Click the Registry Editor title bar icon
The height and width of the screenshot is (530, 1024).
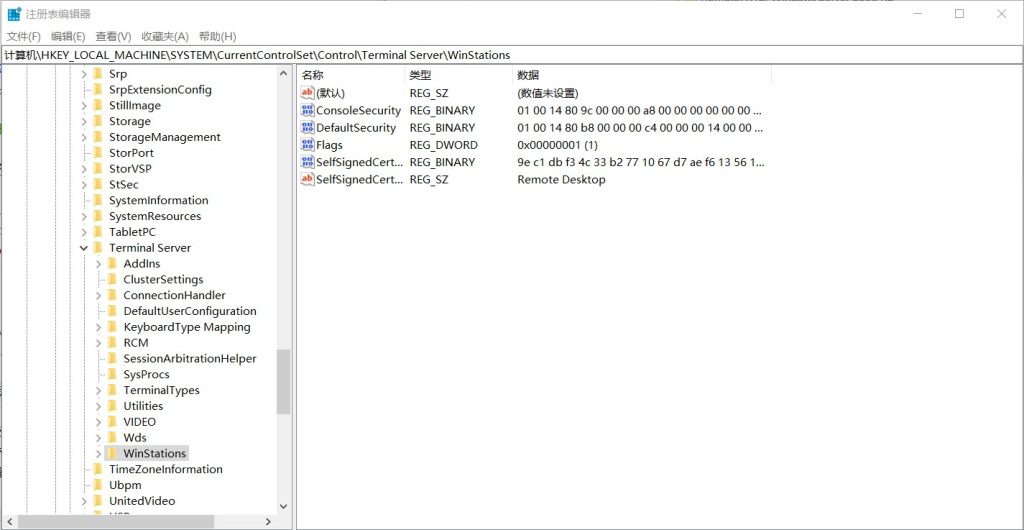[x=14, y=14]
